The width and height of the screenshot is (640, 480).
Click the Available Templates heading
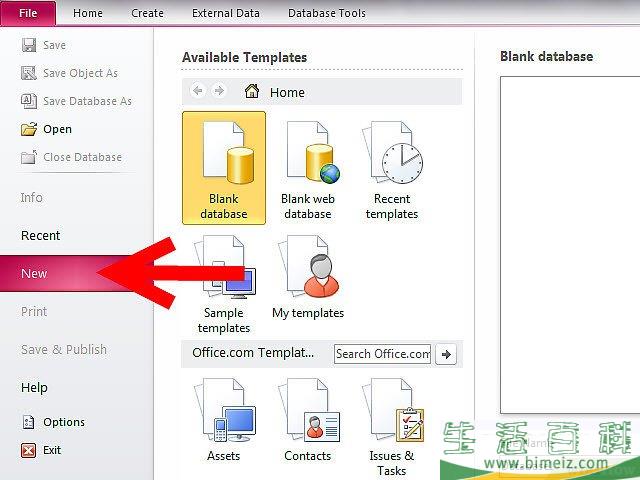click(244, 58)
